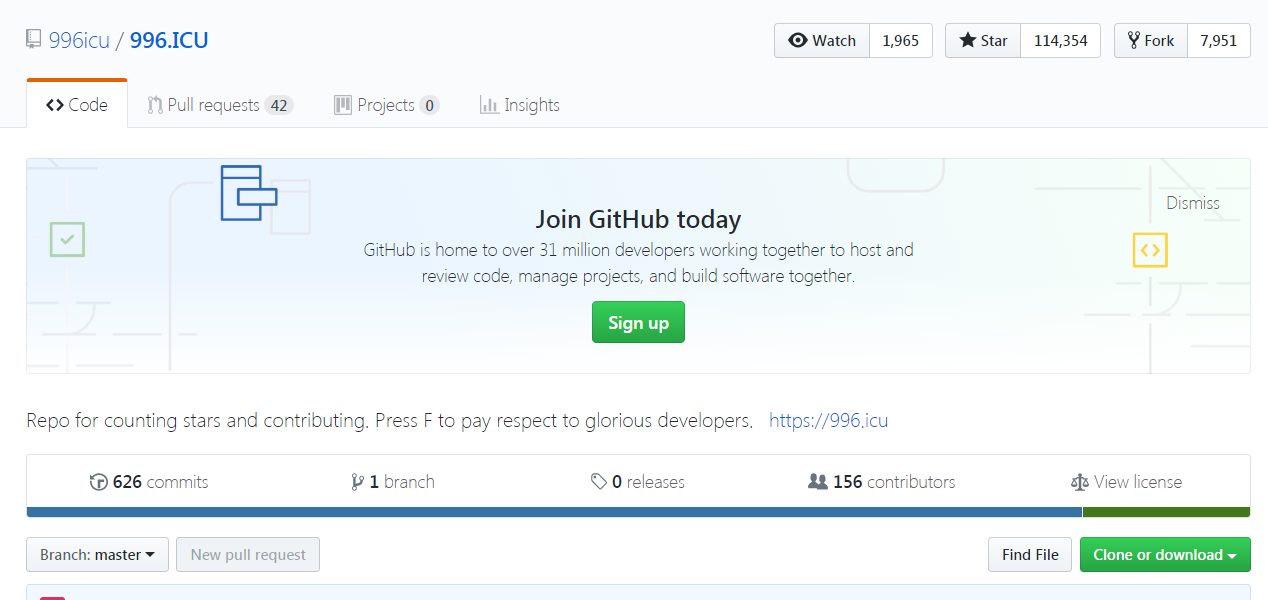The image size is (1268, 600).
Task: Click the Find File button
Action: click(x=1030, y=555)
